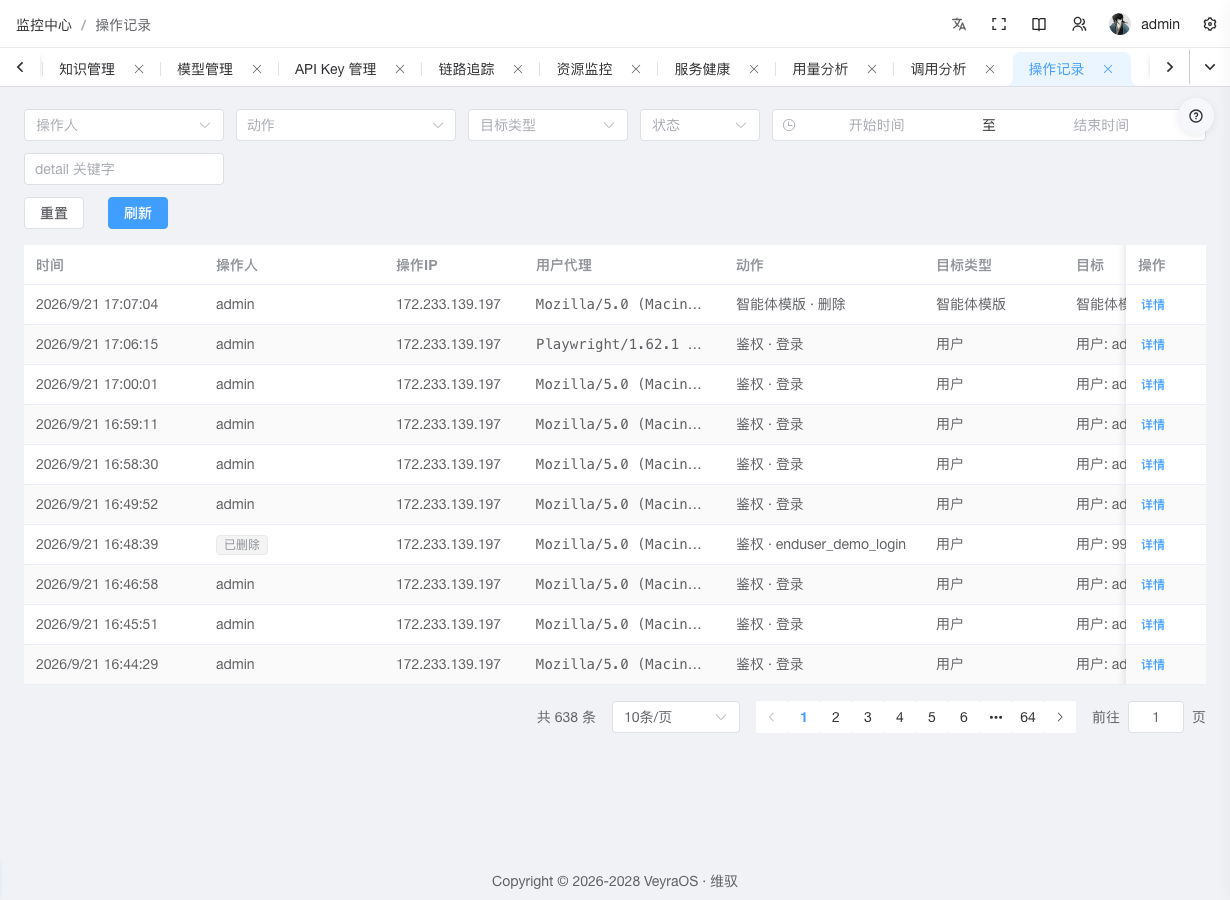The height and width of the screenshot is (900, 1230).
Task: Go to page 2
Action: point(836,717)
